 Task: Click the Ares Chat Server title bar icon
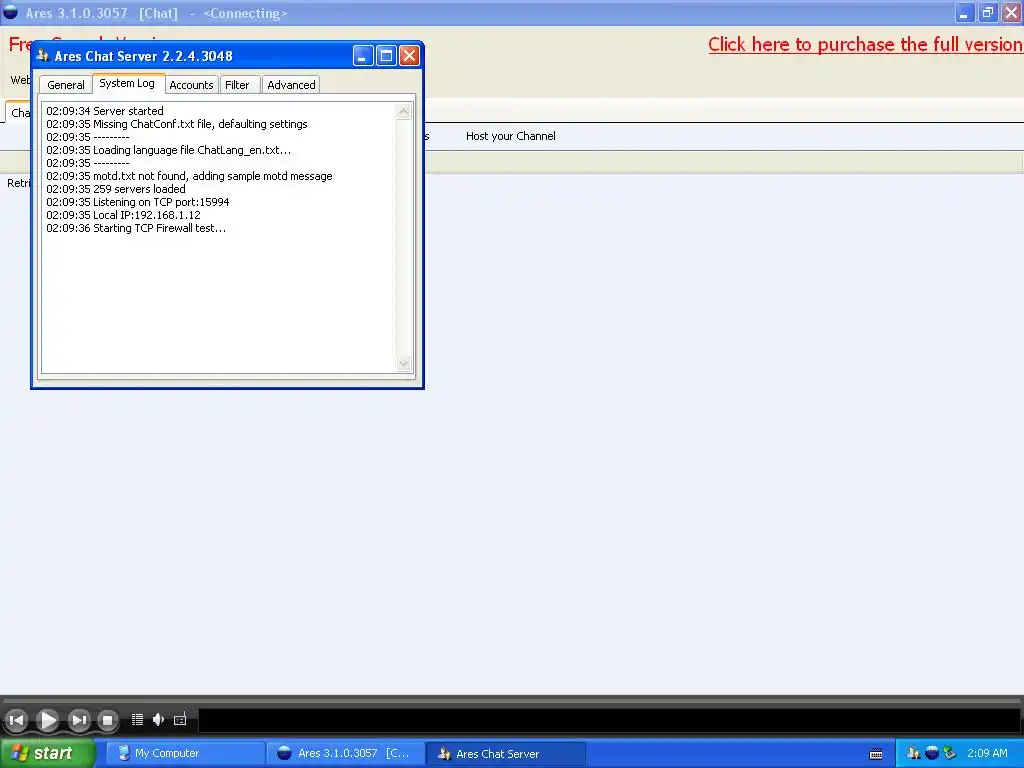43,56
